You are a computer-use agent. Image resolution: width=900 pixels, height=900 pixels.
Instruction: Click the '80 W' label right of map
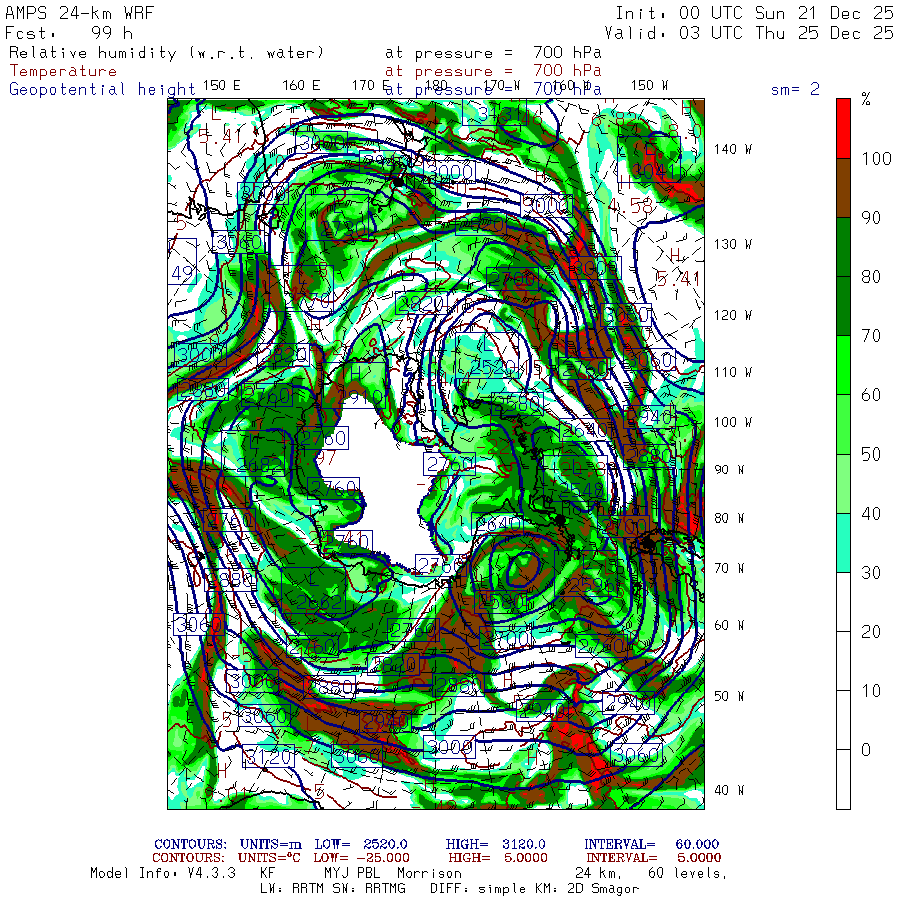(730, 518)
